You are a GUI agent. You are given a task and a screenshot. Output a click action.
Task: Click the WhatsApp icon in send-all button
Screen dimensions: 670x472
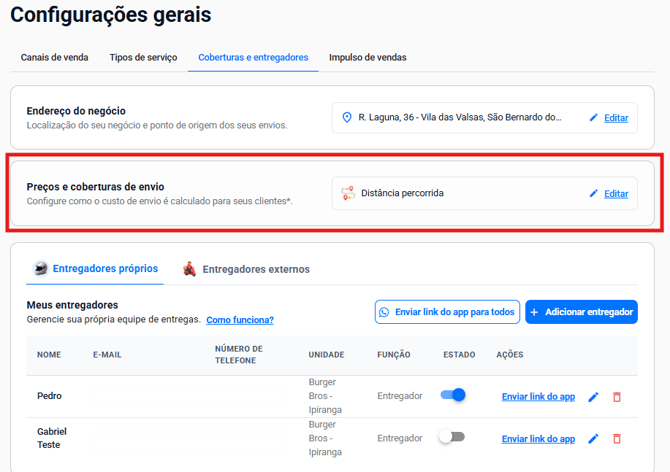tap(384, 312)
